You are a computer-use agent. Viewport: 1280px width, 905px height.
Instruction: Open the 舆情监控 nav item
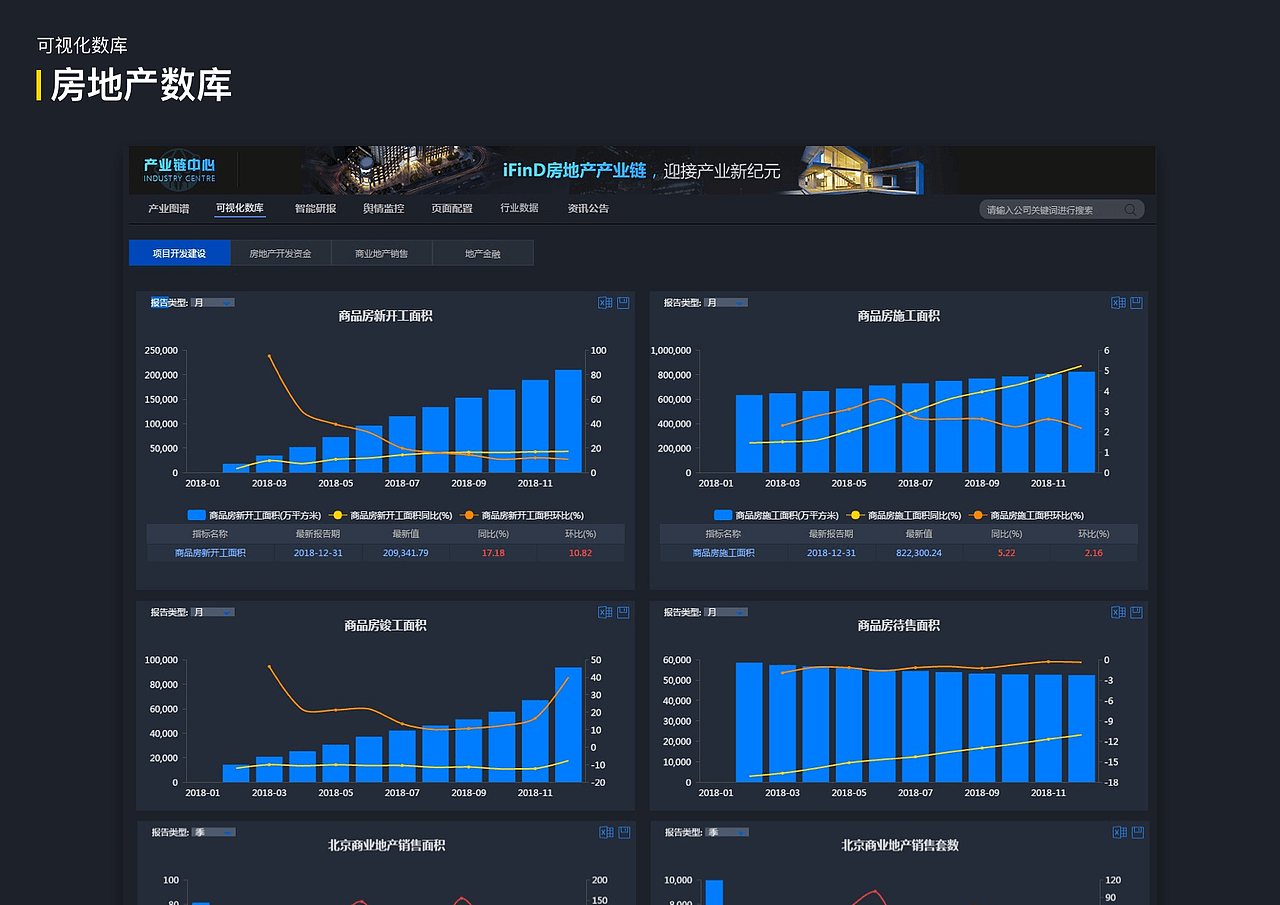click(383, 208)
